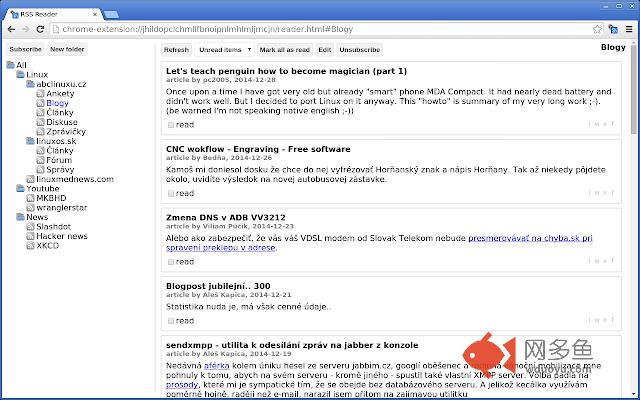Viewport: 640px width, 400px height.
Task: Click the page vertical scrollbar thumb
Action: [633, 88]
